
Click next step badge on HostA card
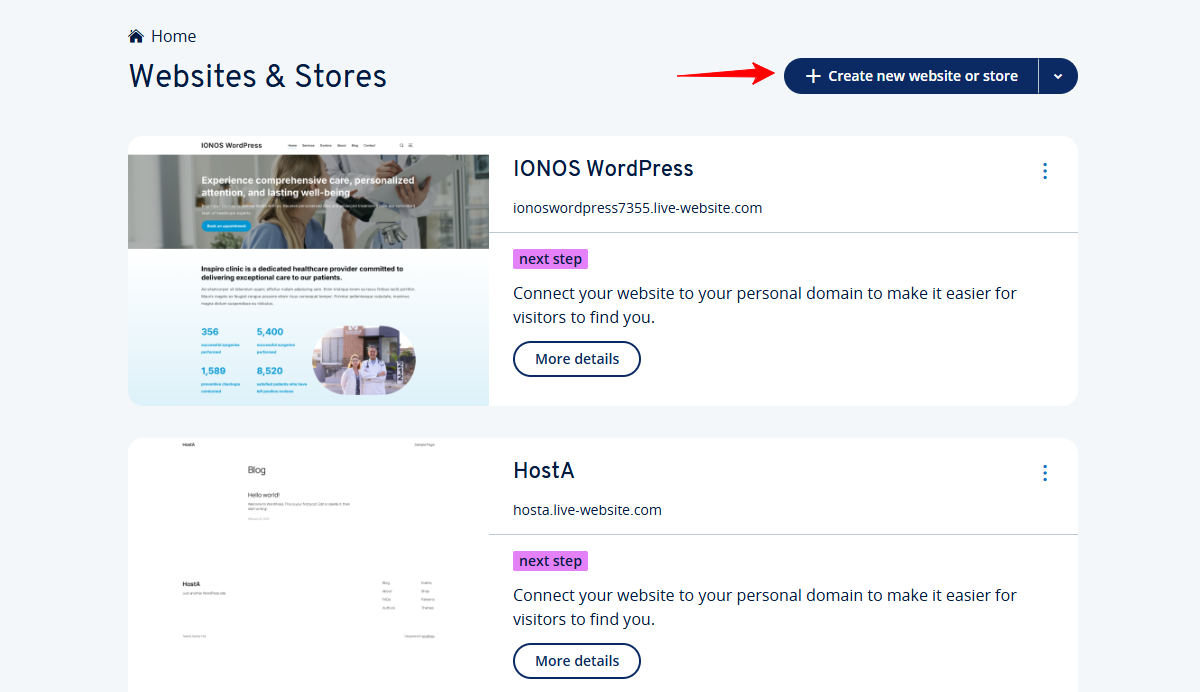pyautogui.click(x=550, y=561)
